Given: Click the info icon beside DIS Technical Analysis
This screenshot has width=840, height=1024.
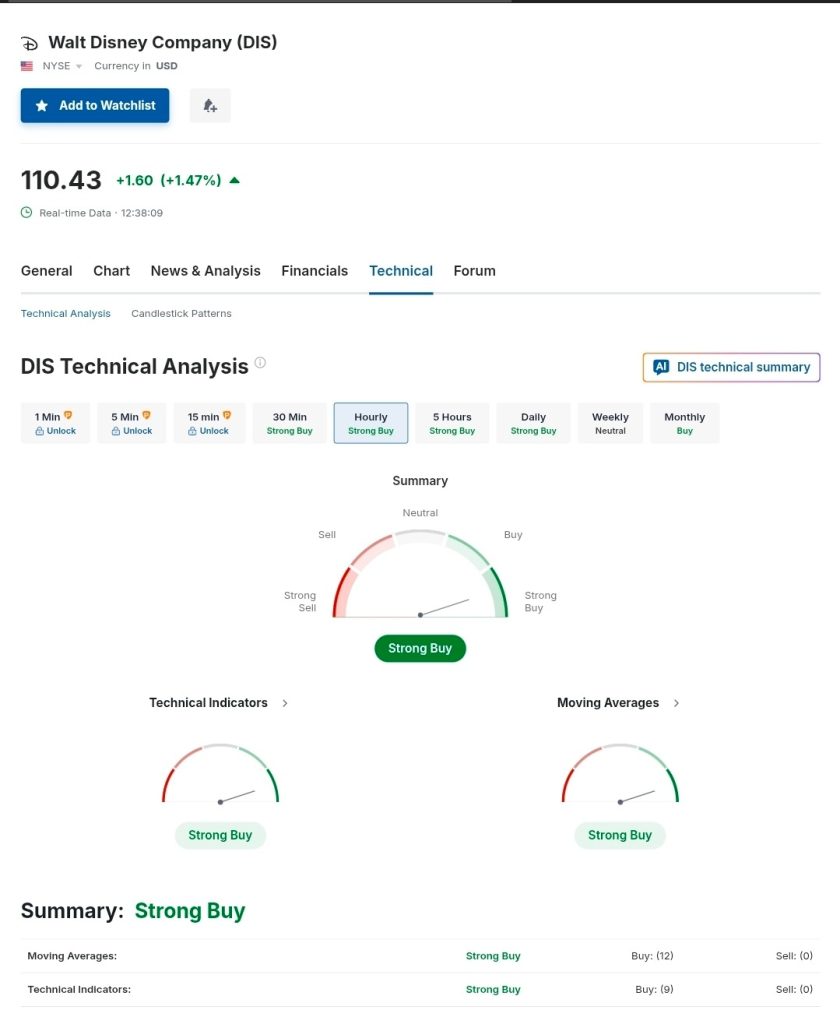Looking at the screenshot, I should [260, 363].
